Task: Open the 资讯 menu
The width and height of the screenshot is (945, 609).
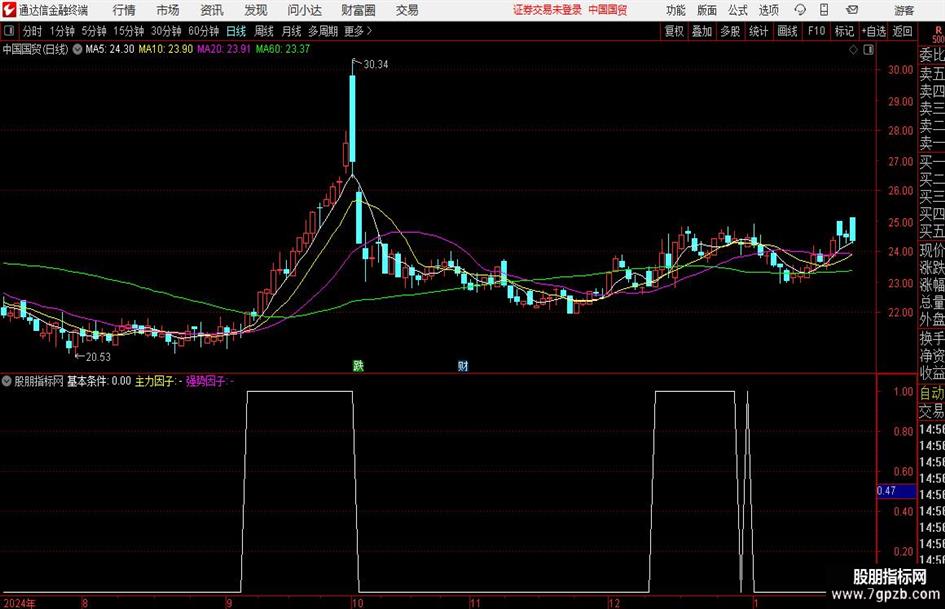Action: (212, 10)
